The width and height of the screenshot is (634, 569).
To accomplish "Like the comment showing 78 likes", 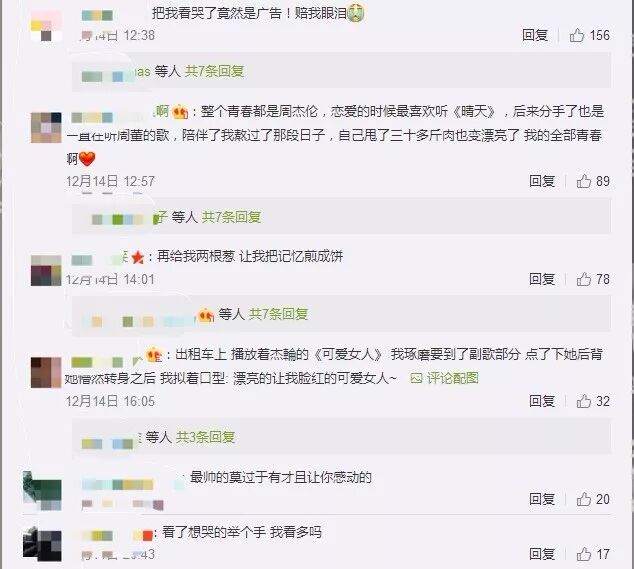I will [x=584, y=279].
